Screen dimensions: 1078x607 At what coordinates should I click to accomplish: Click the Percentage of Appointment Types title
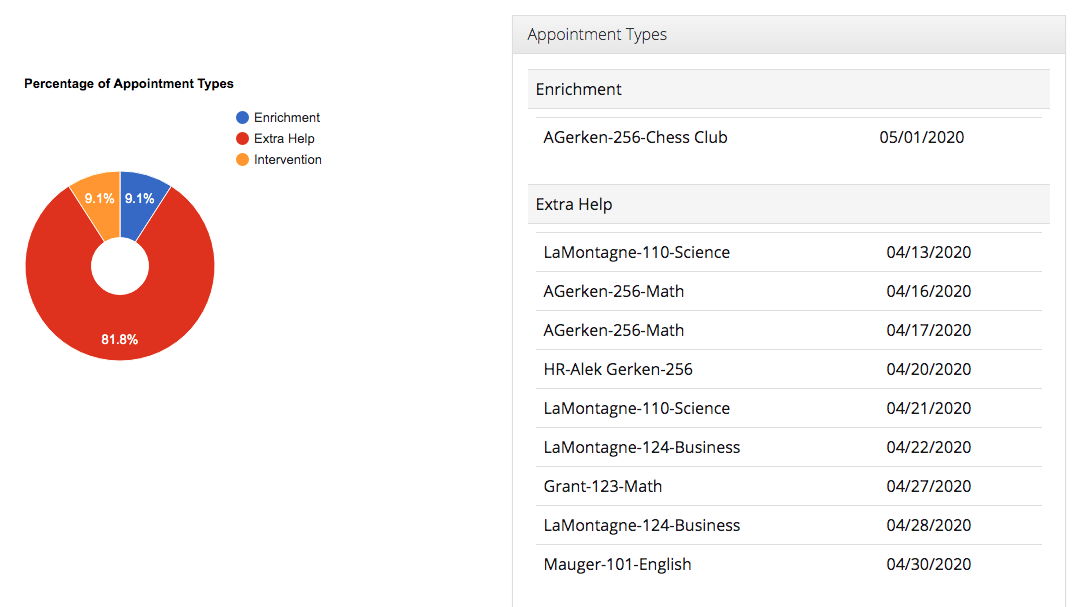point(129,84)
